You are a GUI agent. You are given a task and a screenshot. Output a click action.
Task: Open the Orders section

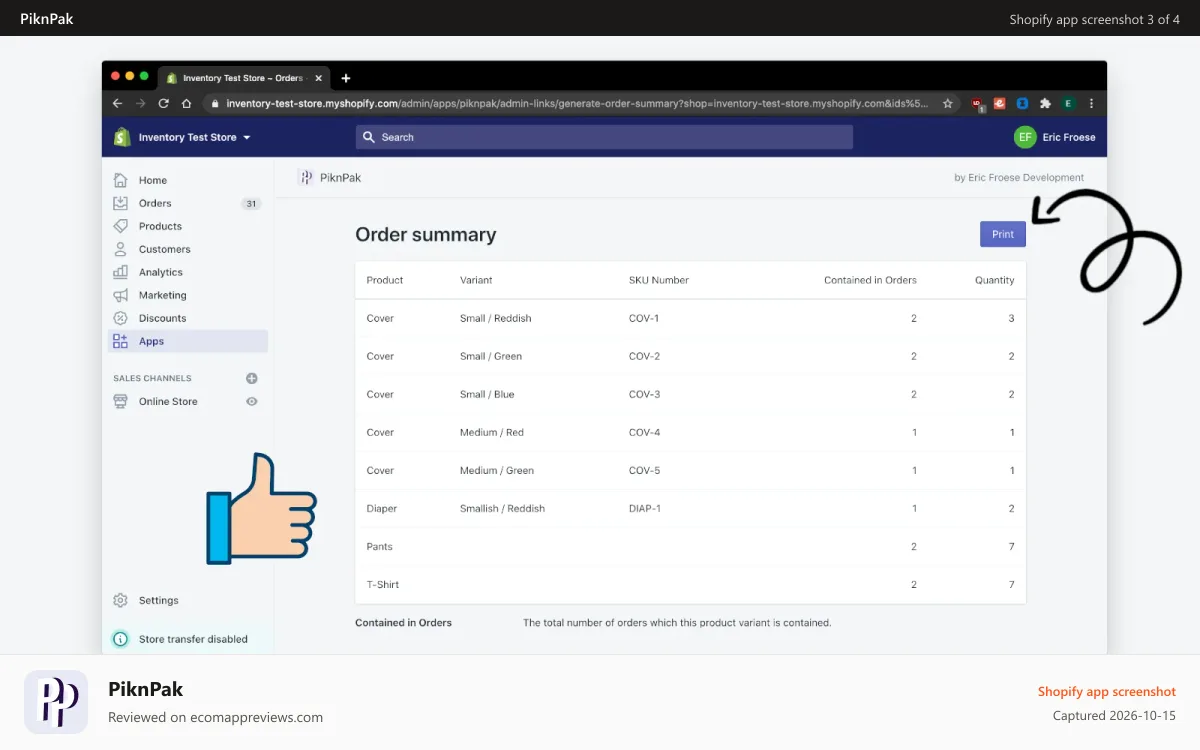[155, 203]
